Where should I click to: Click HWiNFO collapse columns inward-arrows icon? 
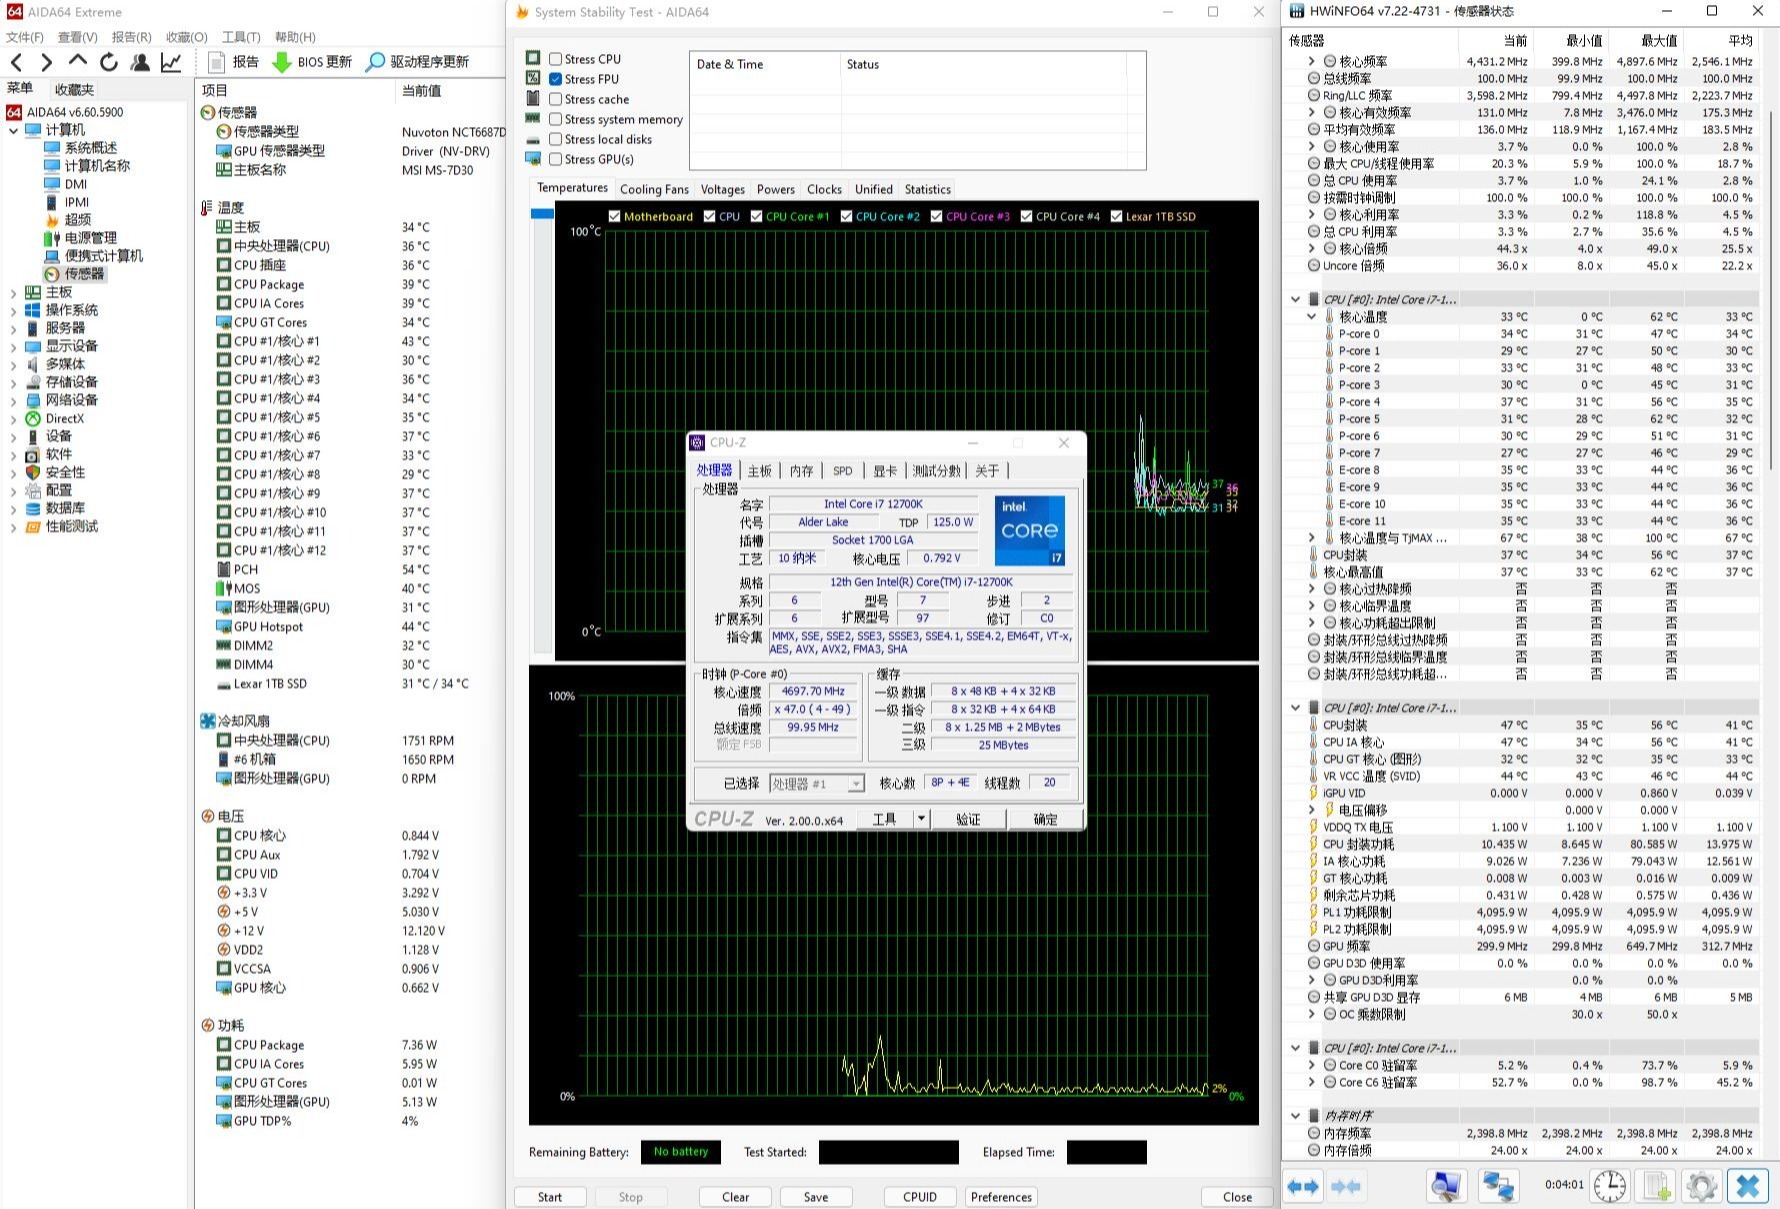pos(1346,1186)
